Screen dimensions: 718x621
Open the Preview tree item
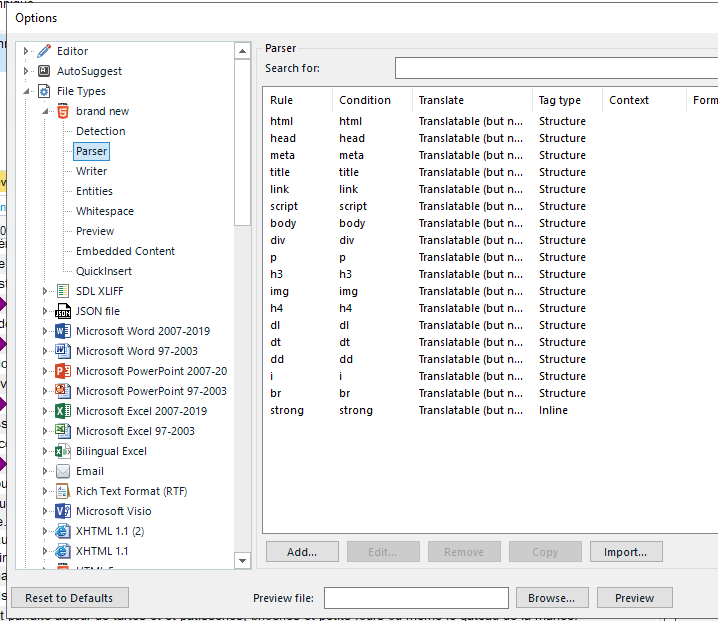point(95,231)
